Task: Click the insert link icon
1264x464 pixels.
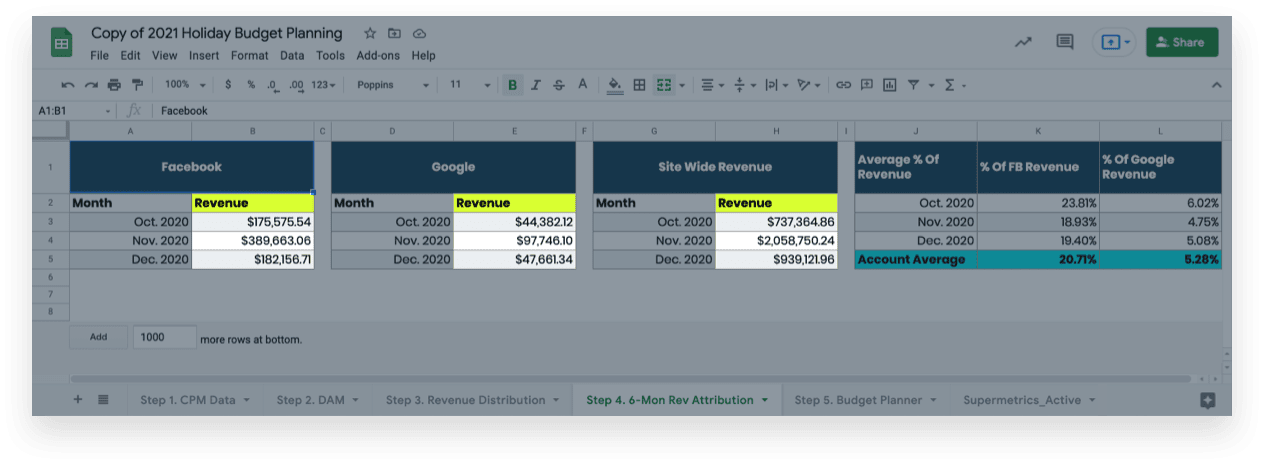Action: pos(843,85)
